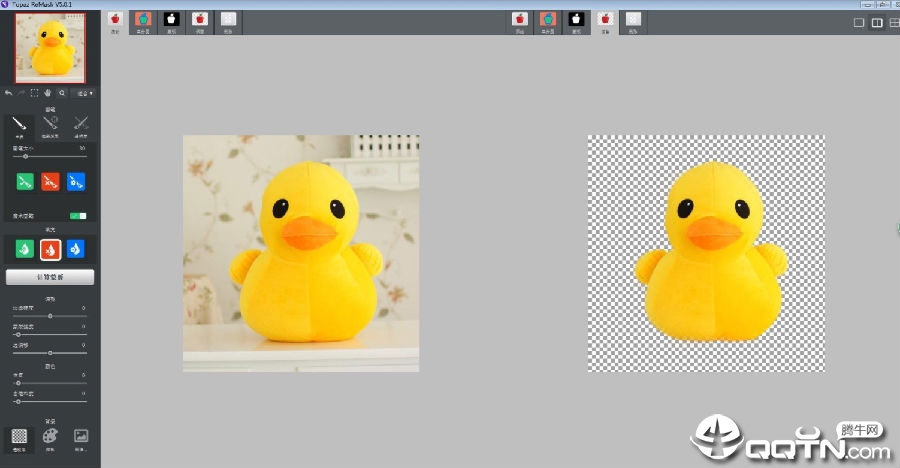
Task: Click the undo arrow icon
Action: point(9,92)
